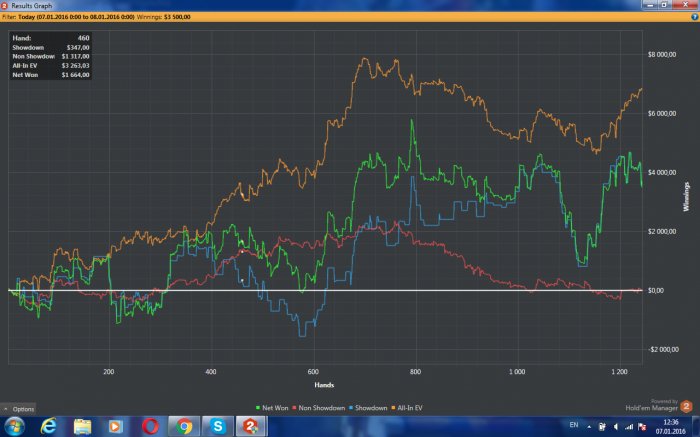Click the Hold'em Manager 2 logo
This screenshot has width=700, height=437.
coord(686,406)
